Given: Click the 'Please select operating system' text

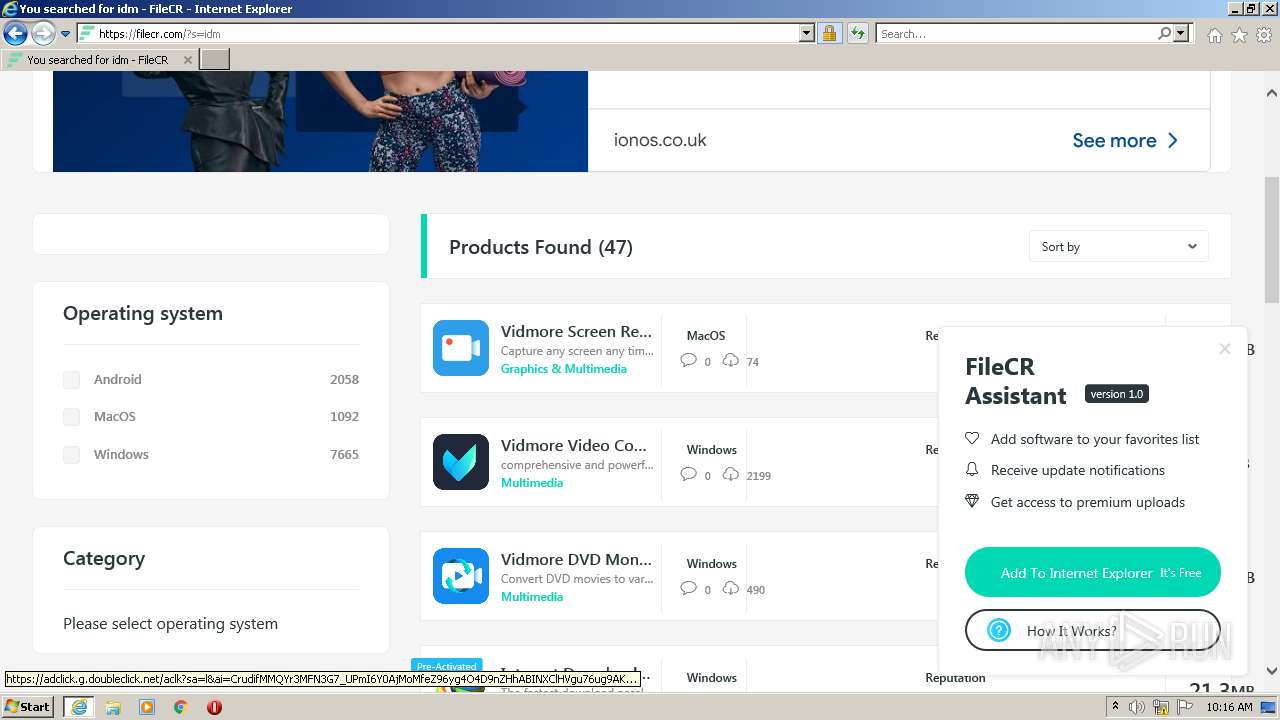Looking at the screenshot, I should point(171,623).
